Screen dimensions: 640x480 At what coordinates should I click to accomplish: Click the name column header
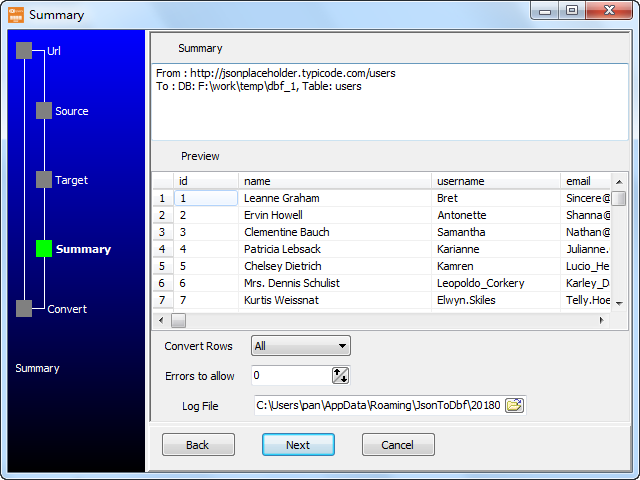tap(335, 181)
